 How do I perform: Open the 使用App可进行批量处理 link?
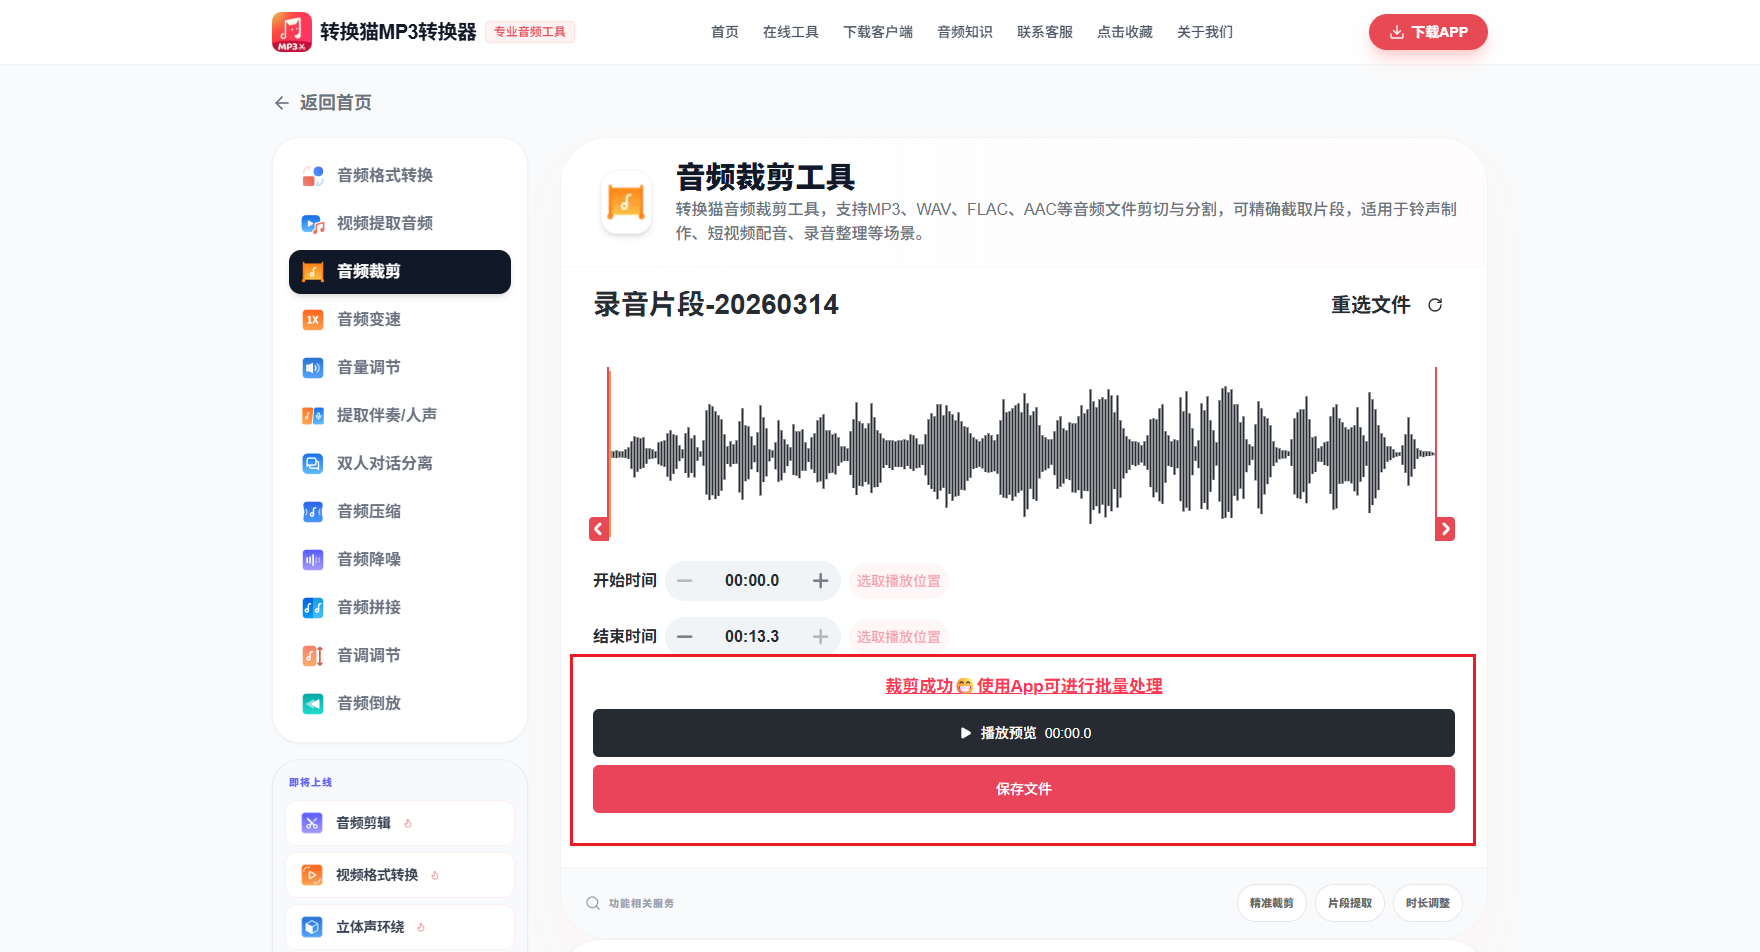[x=1069, y=686]
